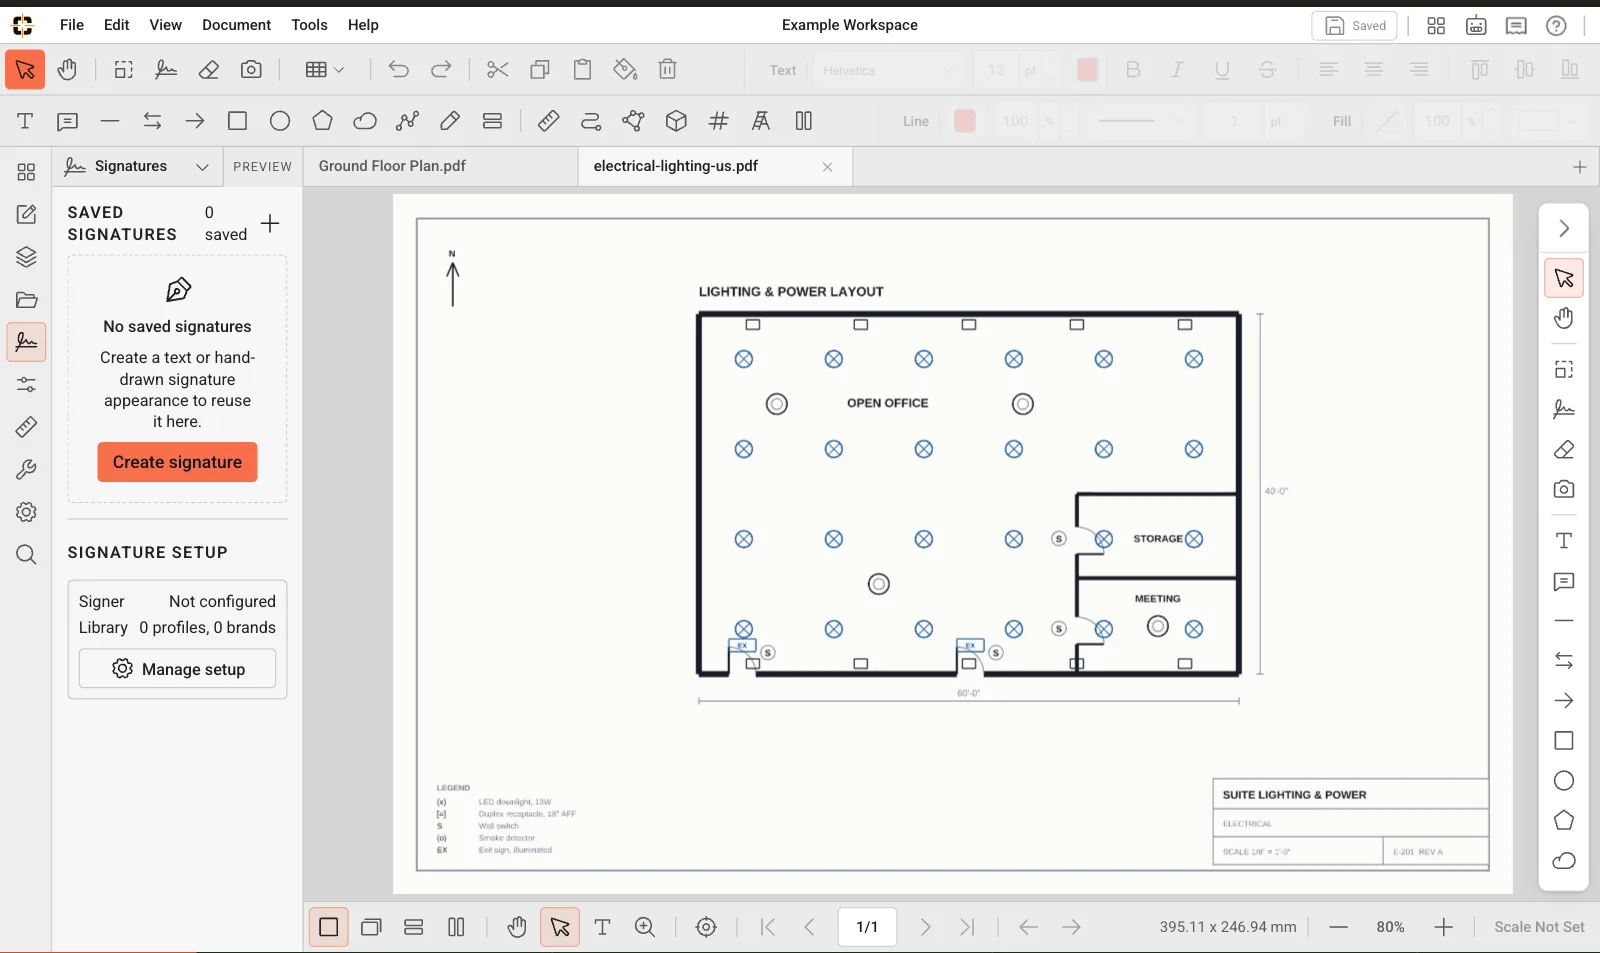The height and width of the screenshot is (953, 1600).
Task: Collapse the right tool strip chevron
Action: click(x=1564, y=229)
